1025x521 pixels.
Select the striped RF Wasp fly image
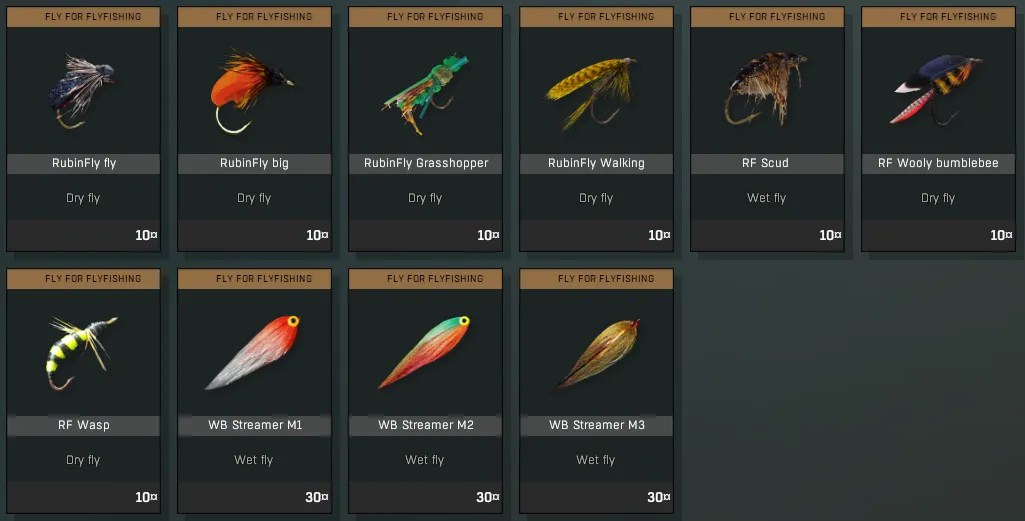pos(81,352)
